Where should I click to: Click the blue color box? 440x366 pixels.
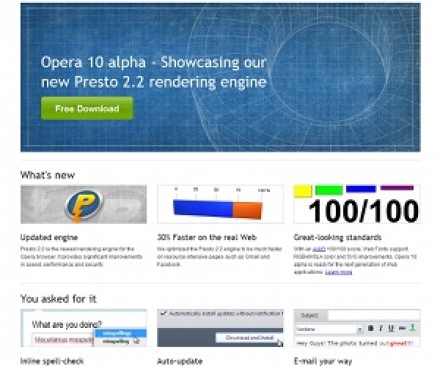point(361,189)
